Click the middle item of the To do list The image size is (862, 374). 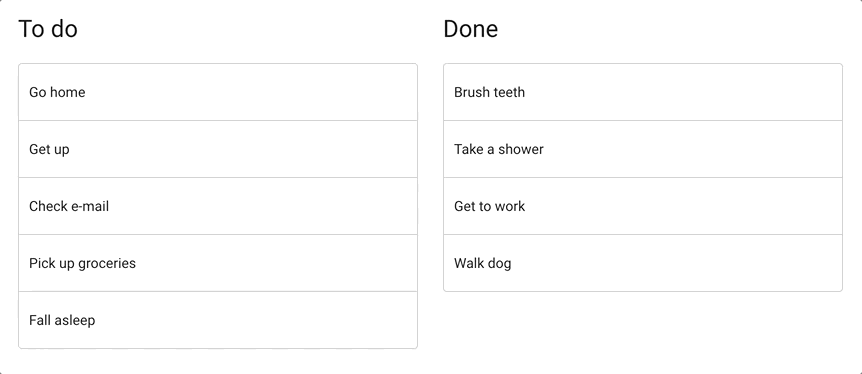pyautogui.click(x=218, y=206)
